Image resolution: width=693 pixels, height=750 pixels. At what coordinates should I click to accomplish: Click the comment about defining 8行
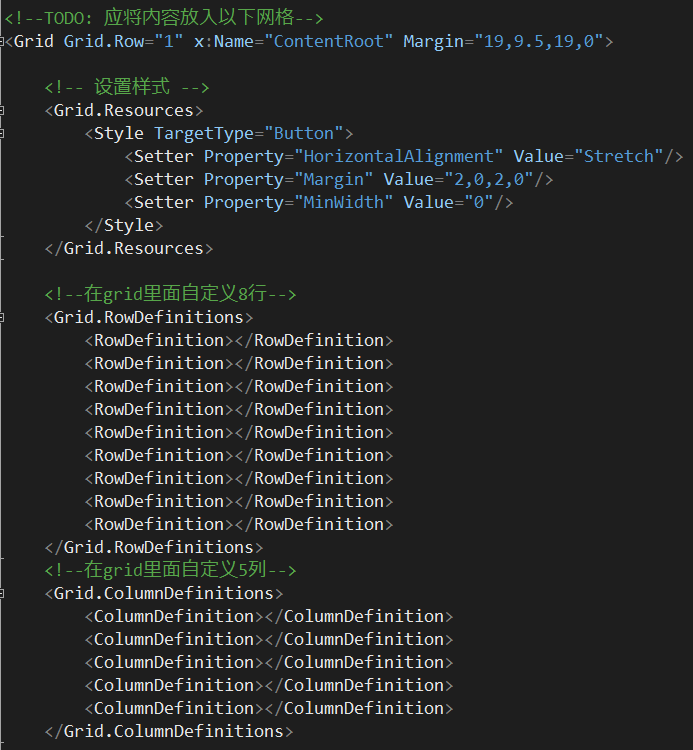(x=170, y=294)
